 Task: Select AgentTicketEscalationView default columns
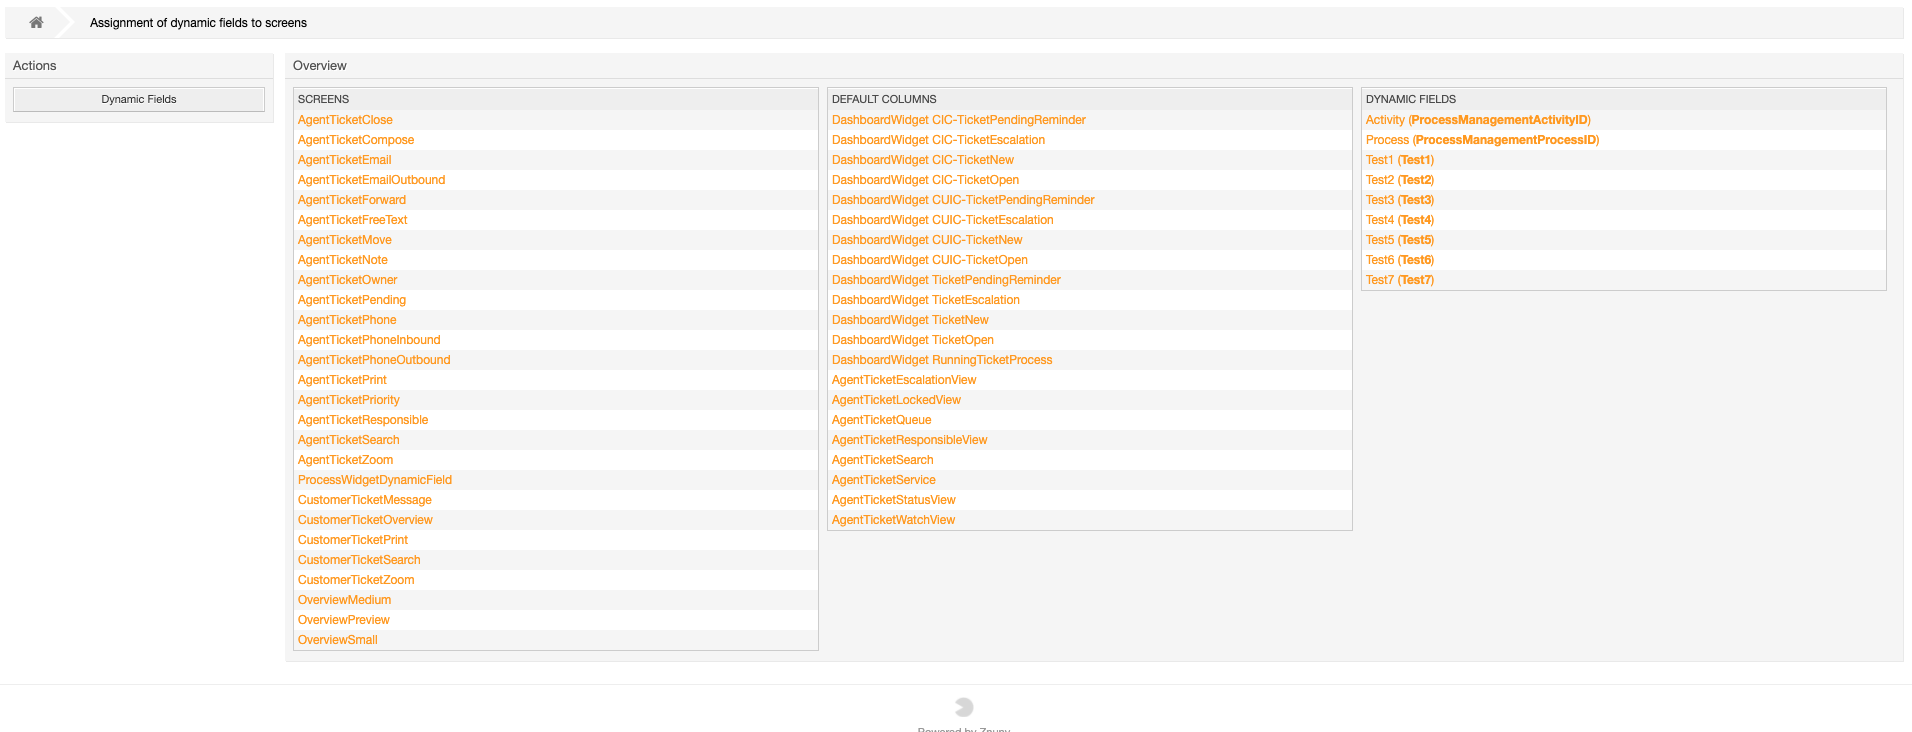coord(904,380)
